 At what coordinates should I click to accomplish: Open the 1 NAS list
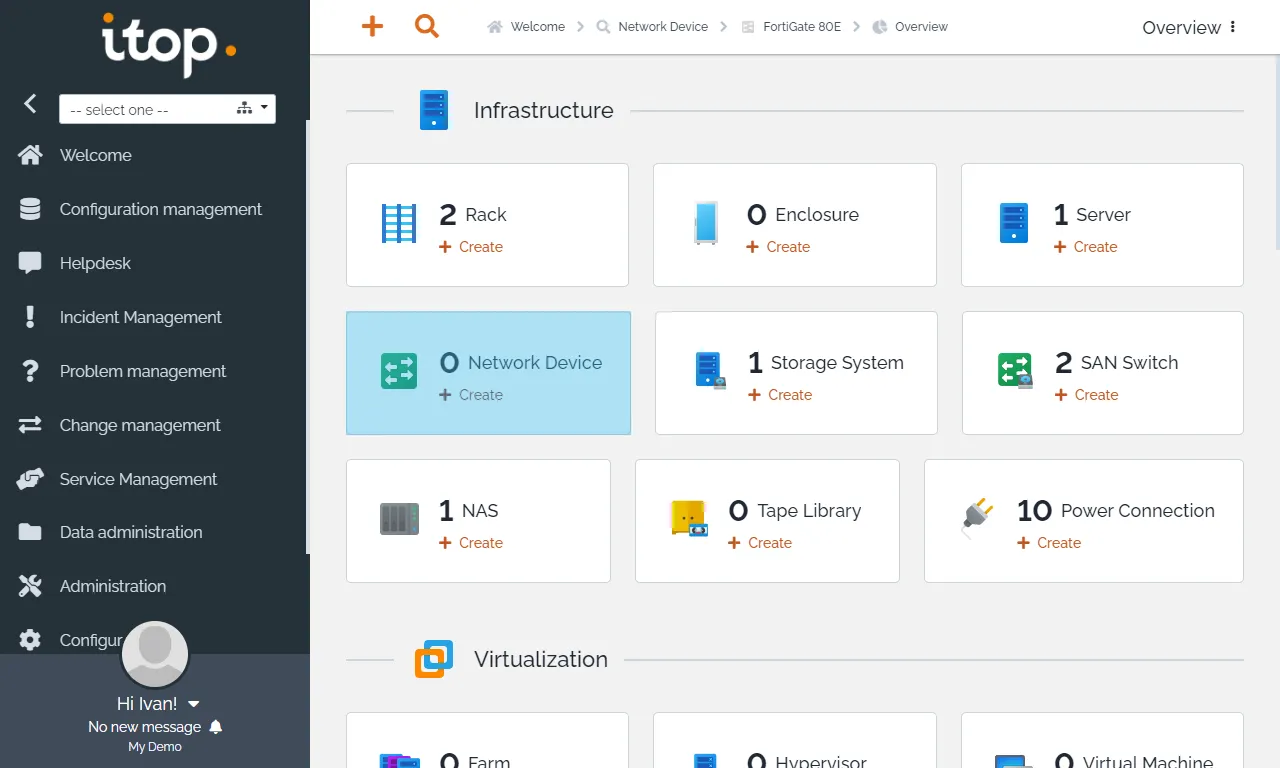(469, 510)
